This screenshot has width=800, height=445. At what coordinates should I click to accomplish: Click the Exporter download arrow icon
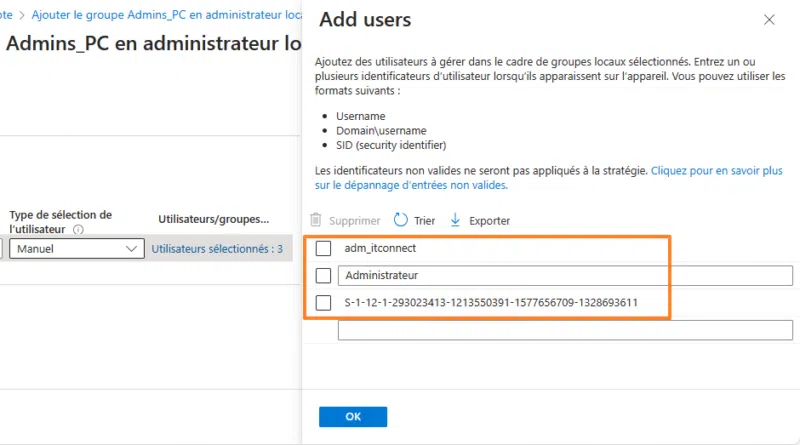[455, 220]
